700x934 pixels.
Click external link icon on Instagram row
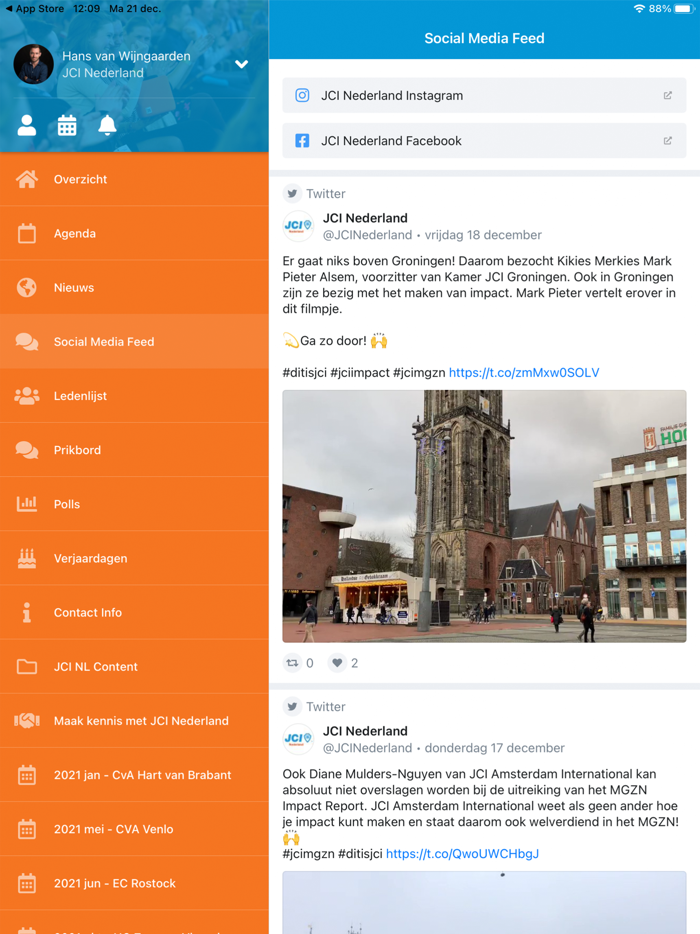(x=668, y=95)
